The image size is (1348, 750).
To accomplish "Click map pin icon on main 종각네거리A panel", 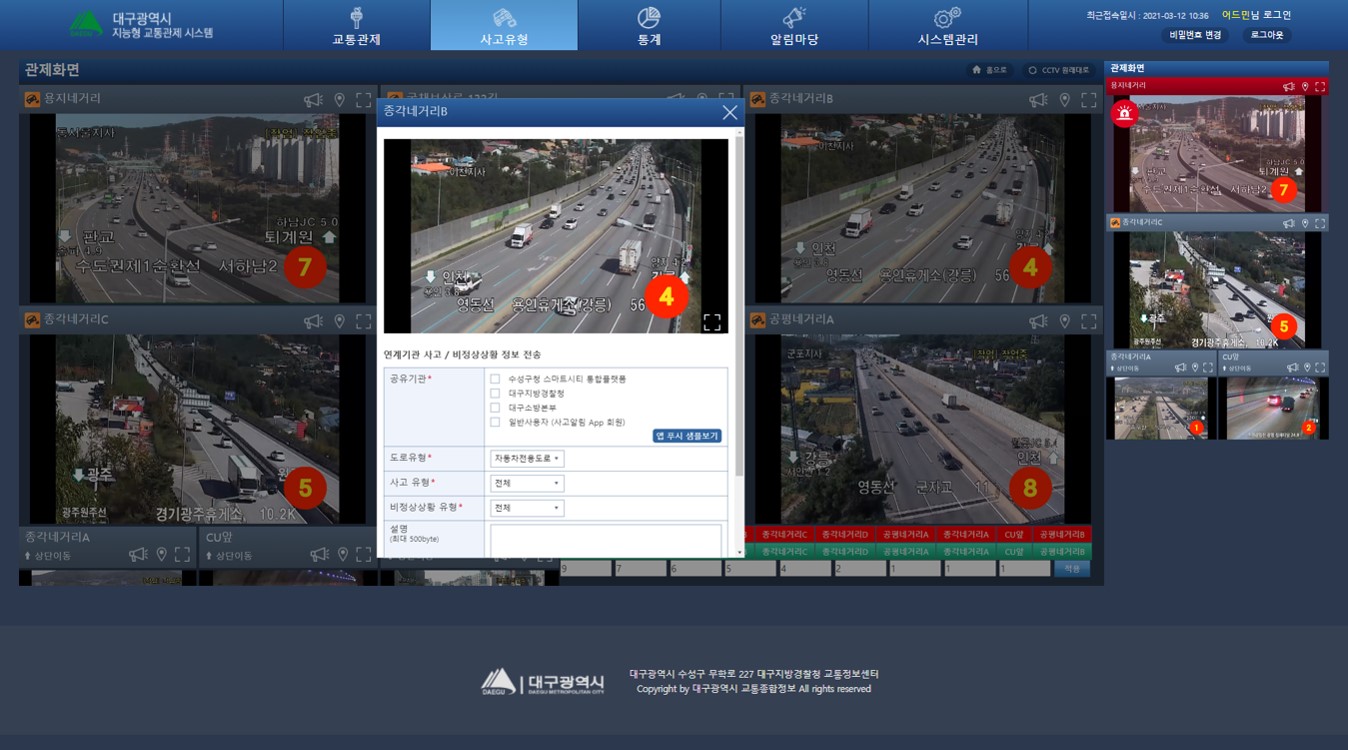I will [x=161, y=554].
